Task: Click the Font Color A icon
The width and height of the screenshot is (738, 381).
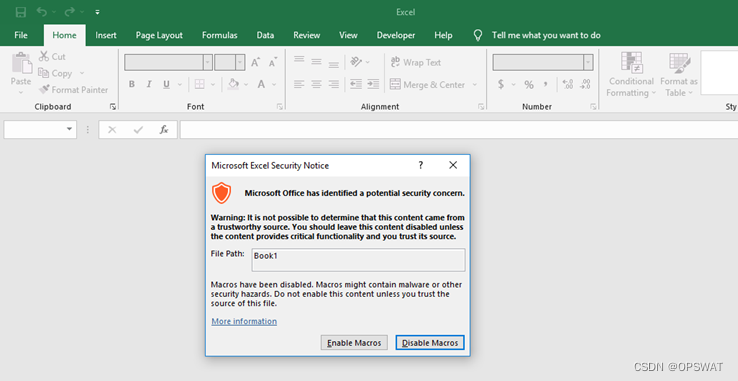Action: (261, 84)
